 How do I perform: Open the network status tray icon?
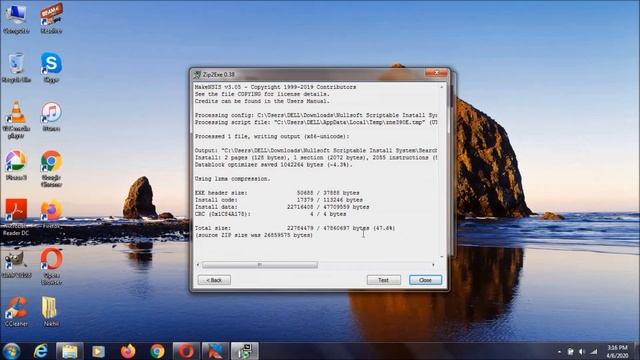tap(594, 351)
